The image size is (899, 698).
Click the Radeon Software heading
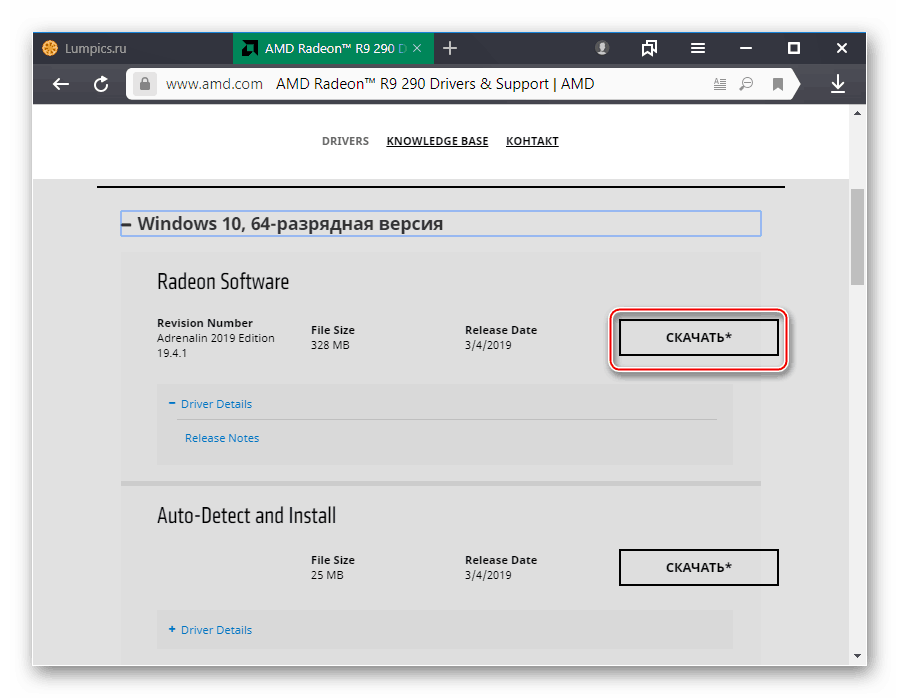(223, 282)
